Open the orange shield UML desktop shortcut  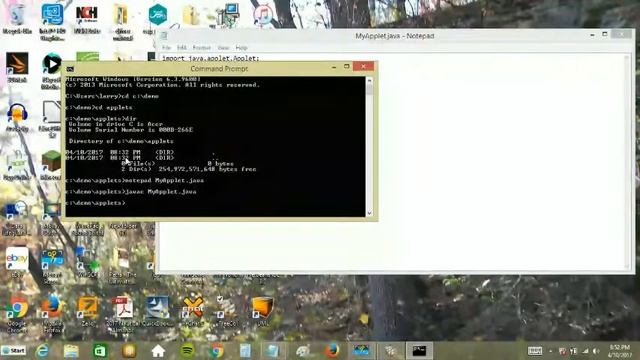point(262,307)
